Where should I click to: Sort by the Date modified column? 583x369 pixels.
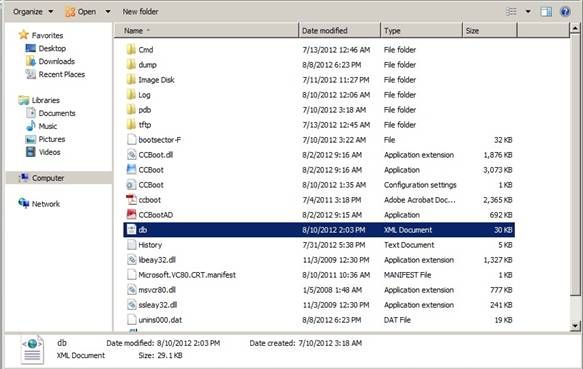[339, 31]
